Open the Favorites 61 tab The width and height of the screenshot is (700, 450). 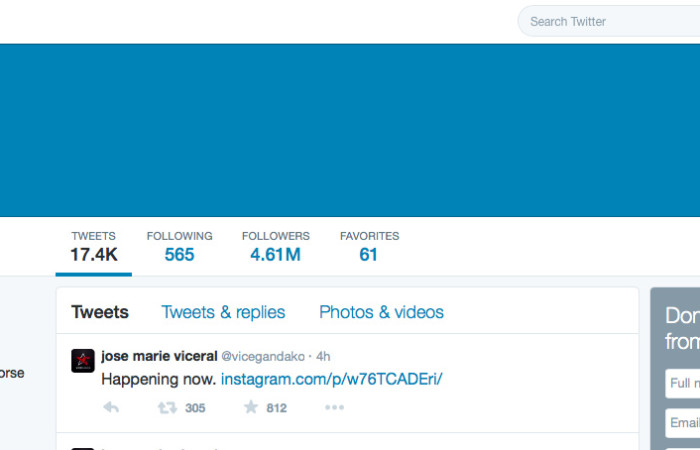[x=369, y=247]
